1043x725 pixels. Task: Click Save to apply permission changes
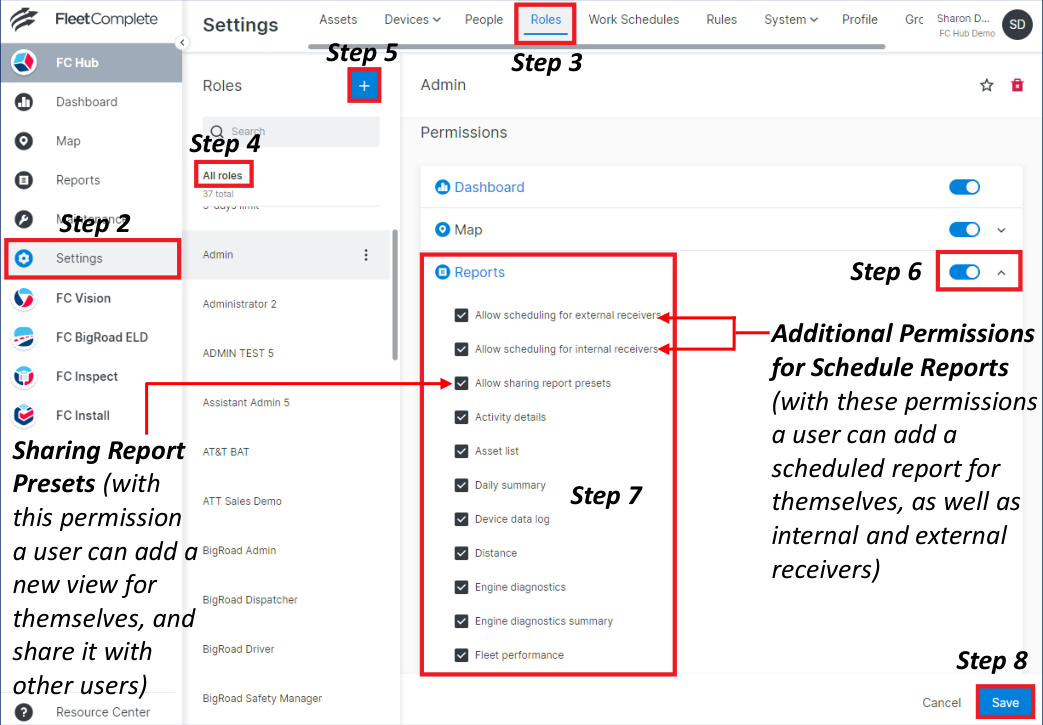(1005, 702)
